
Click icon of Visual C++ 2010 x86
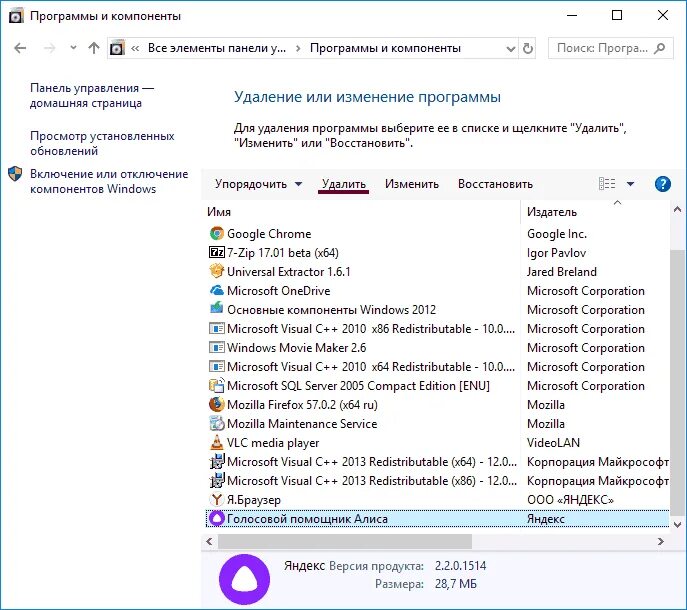click(216, 328)
